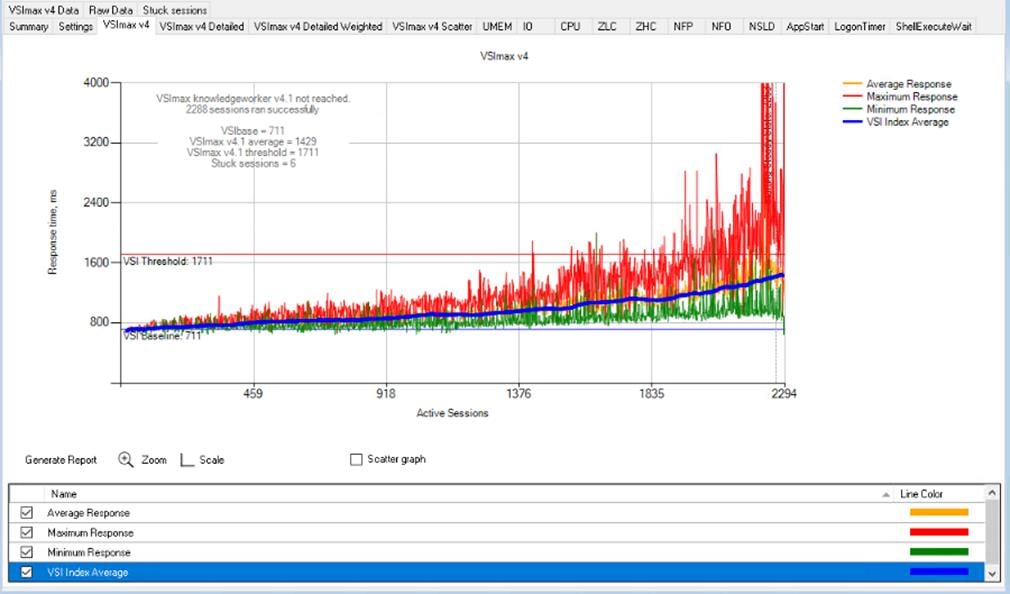Uncheck the Maximum Response series
The width and height of the screenshot is (1010, 594).
(26, 532)
